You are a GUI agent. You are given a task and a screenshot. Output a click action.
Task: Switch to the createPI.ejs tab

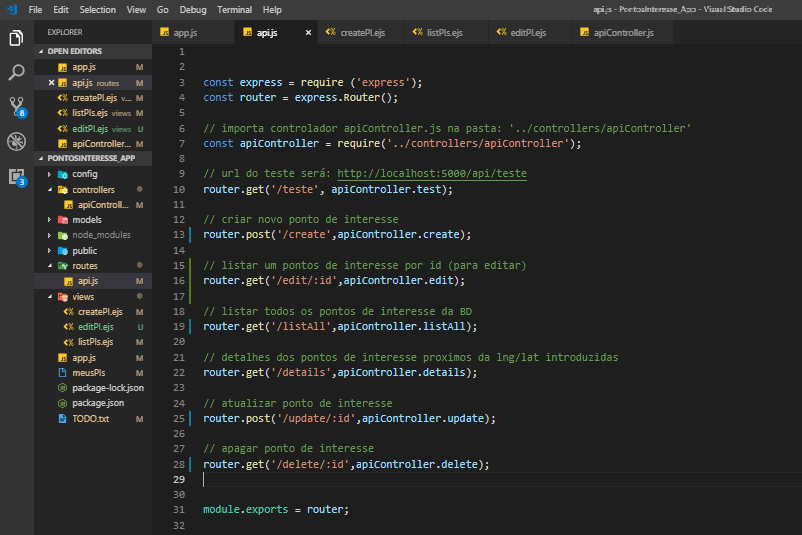click(362, 33)
